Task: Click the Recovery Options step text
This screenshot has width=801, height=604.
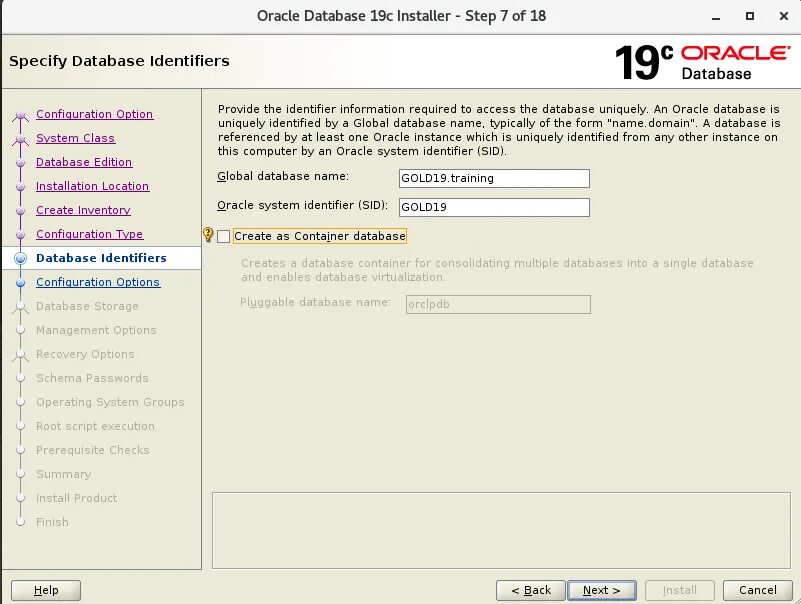Action: 85,354
